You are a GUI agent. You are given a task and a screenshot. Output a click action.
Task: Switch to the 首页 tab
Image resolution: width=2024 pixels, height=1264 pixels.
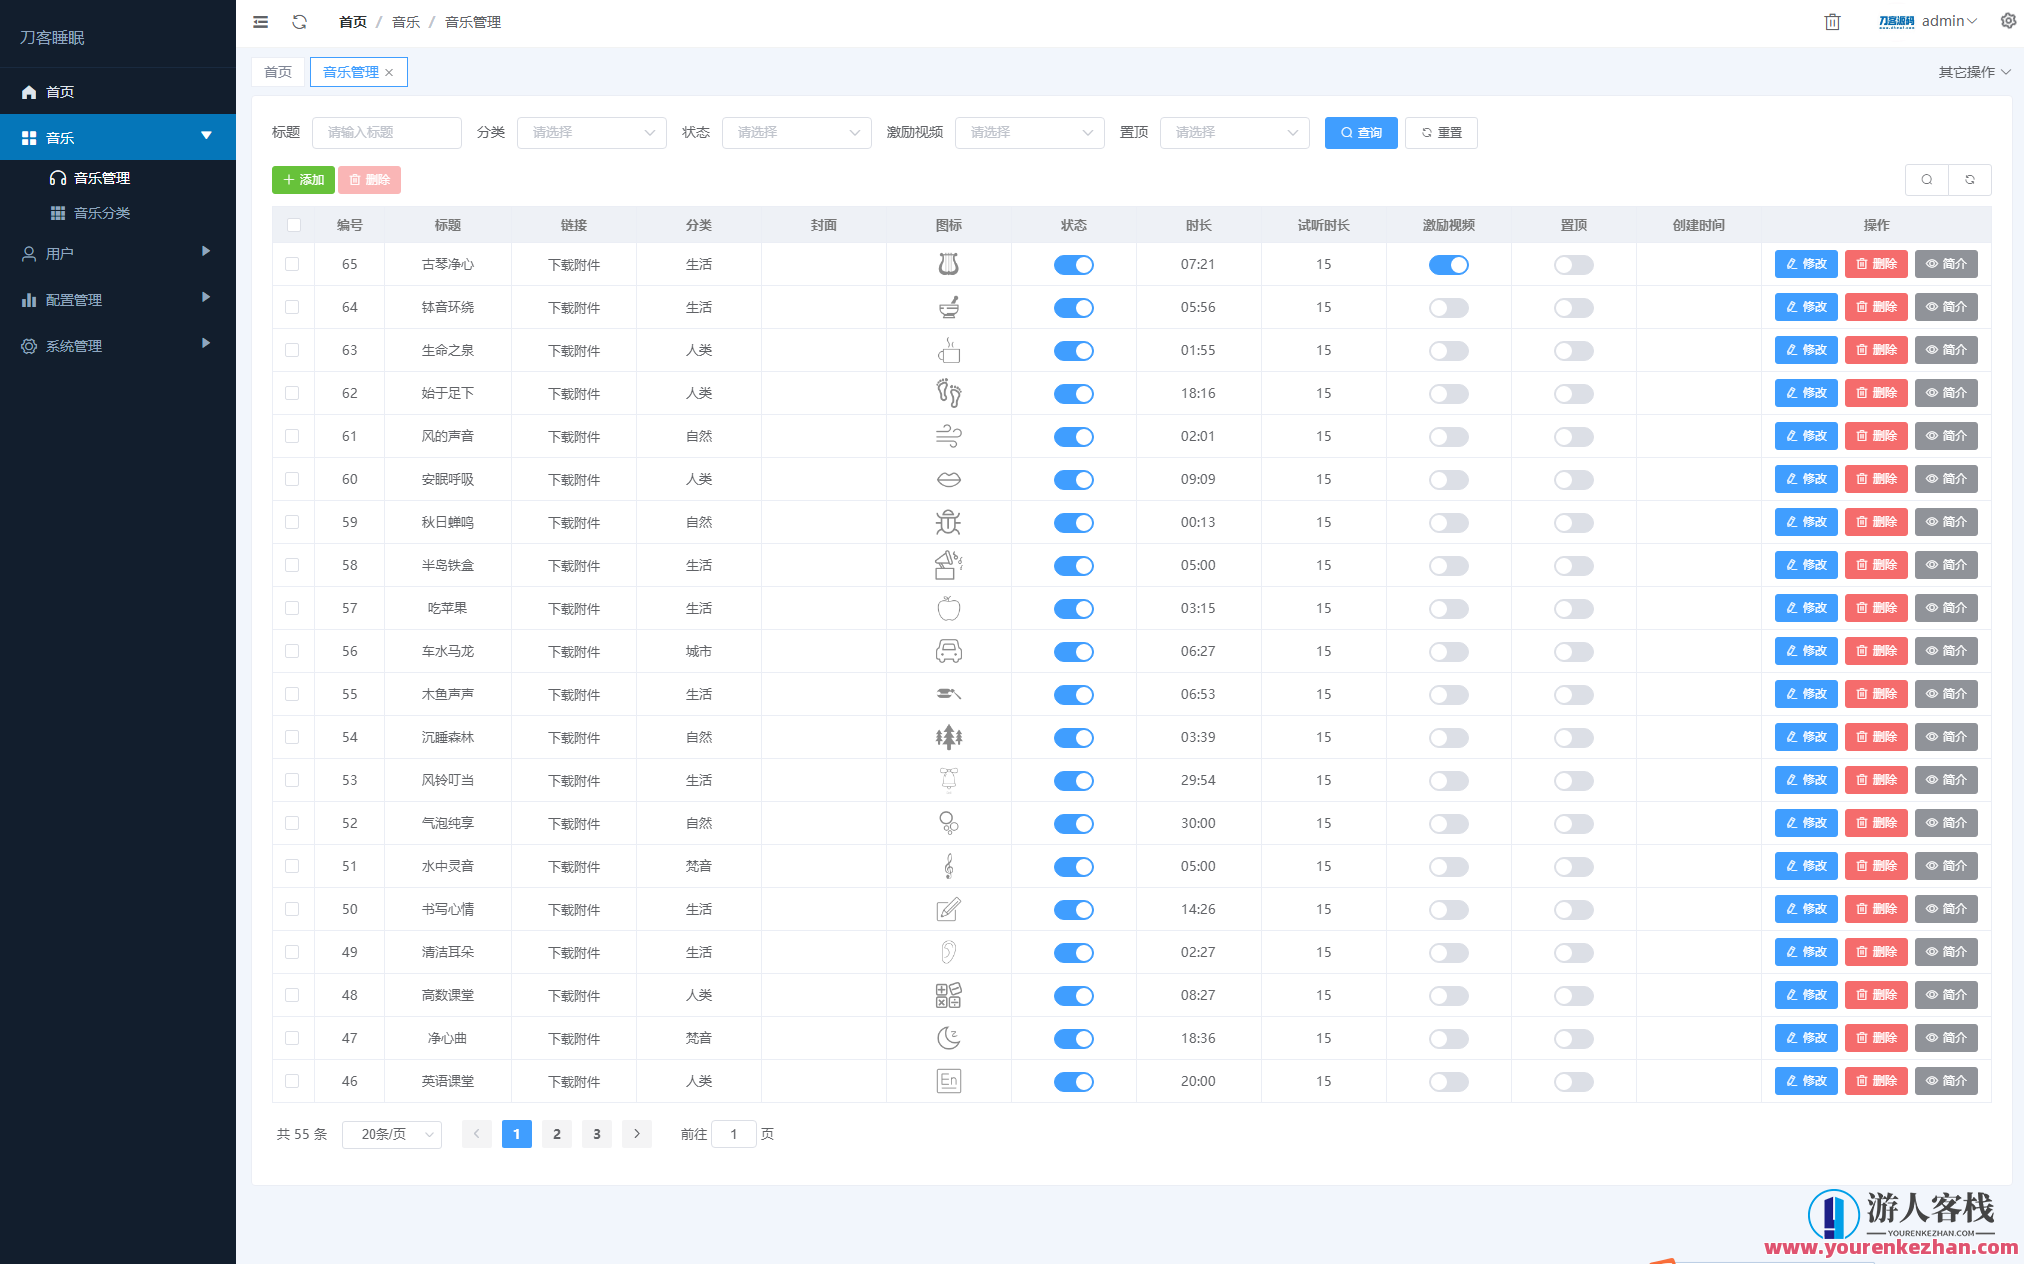[x=278, y=72]
